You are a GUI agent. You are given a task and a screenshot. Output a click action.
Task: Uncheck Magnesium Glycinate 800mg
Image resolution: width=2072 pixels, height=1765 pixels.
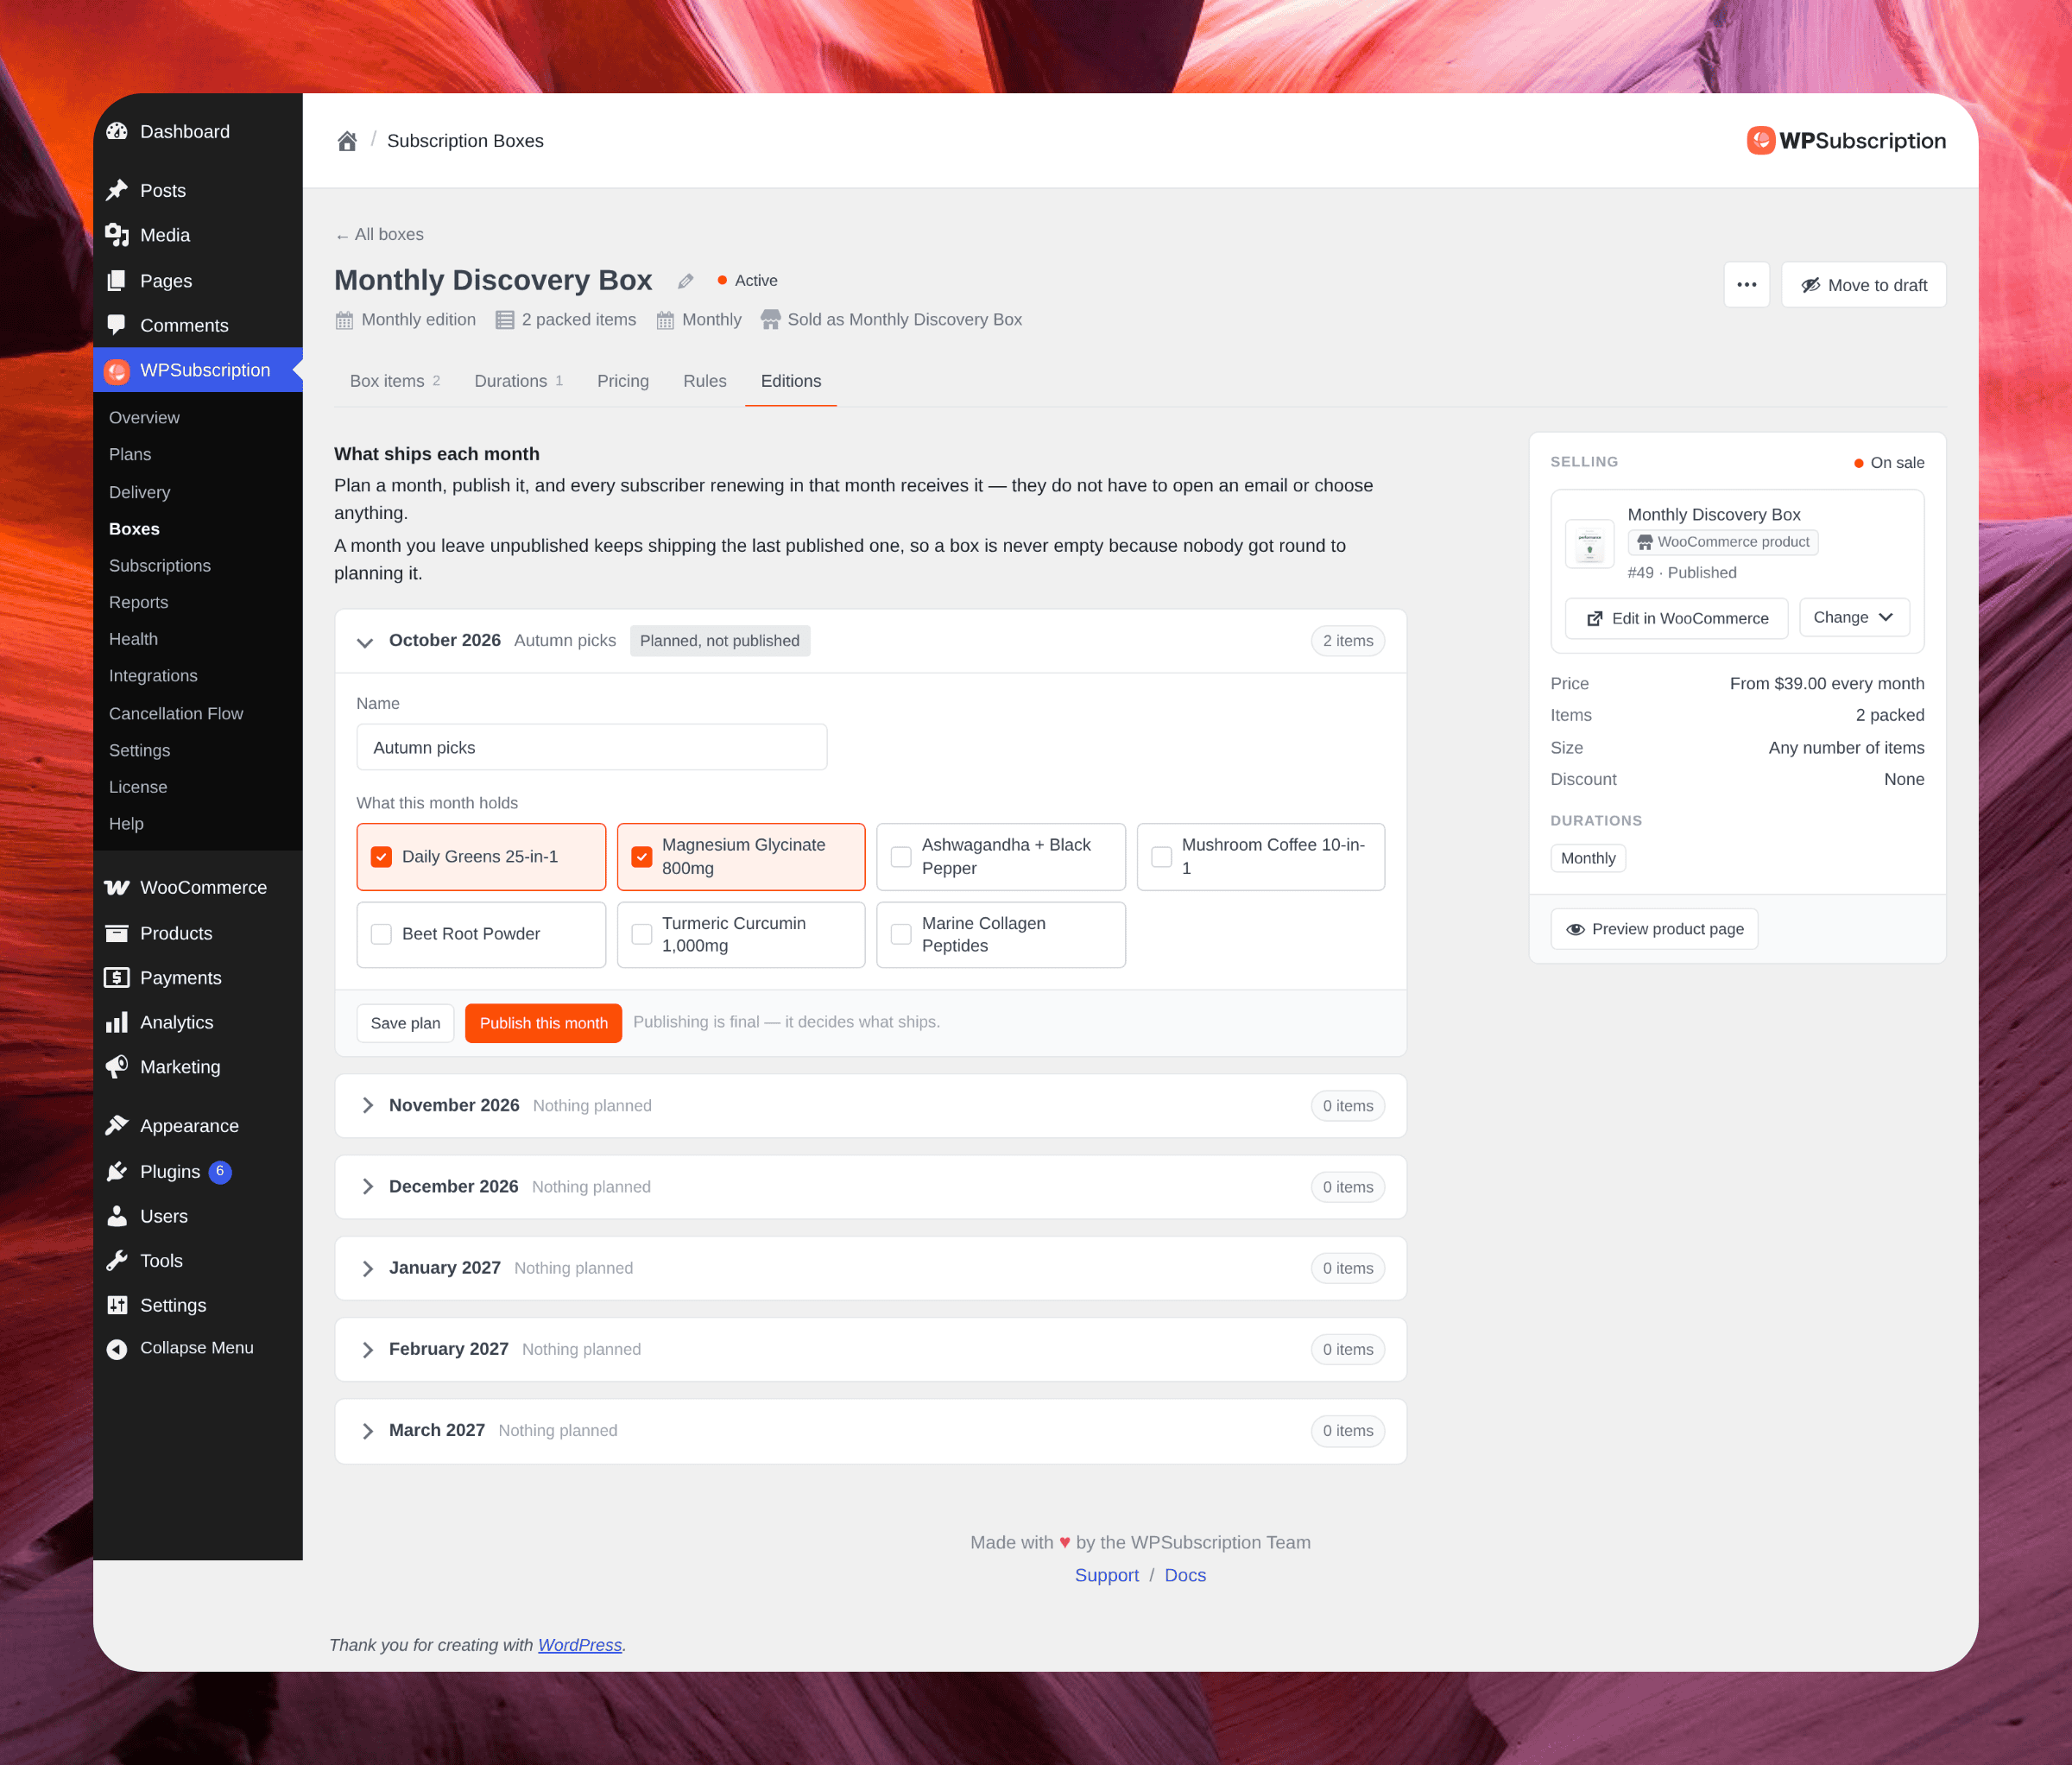[x=642, y=857]
